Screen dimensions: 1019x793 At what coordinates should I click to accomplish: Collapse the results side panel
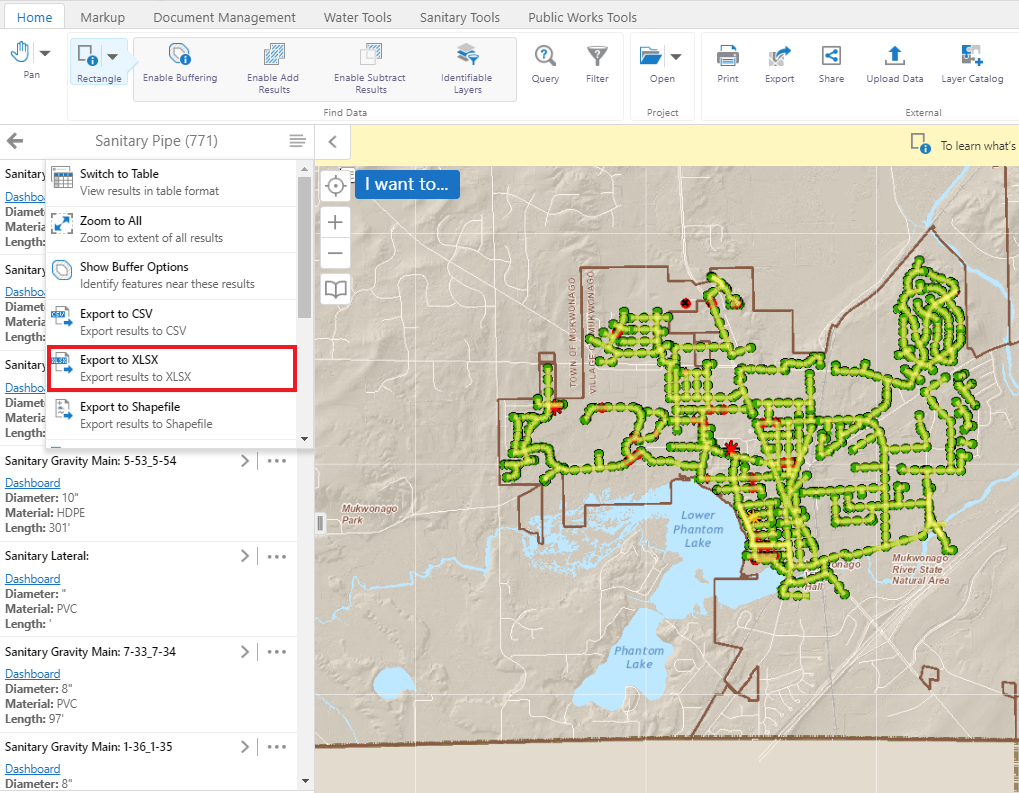click(x=333, y=142)
